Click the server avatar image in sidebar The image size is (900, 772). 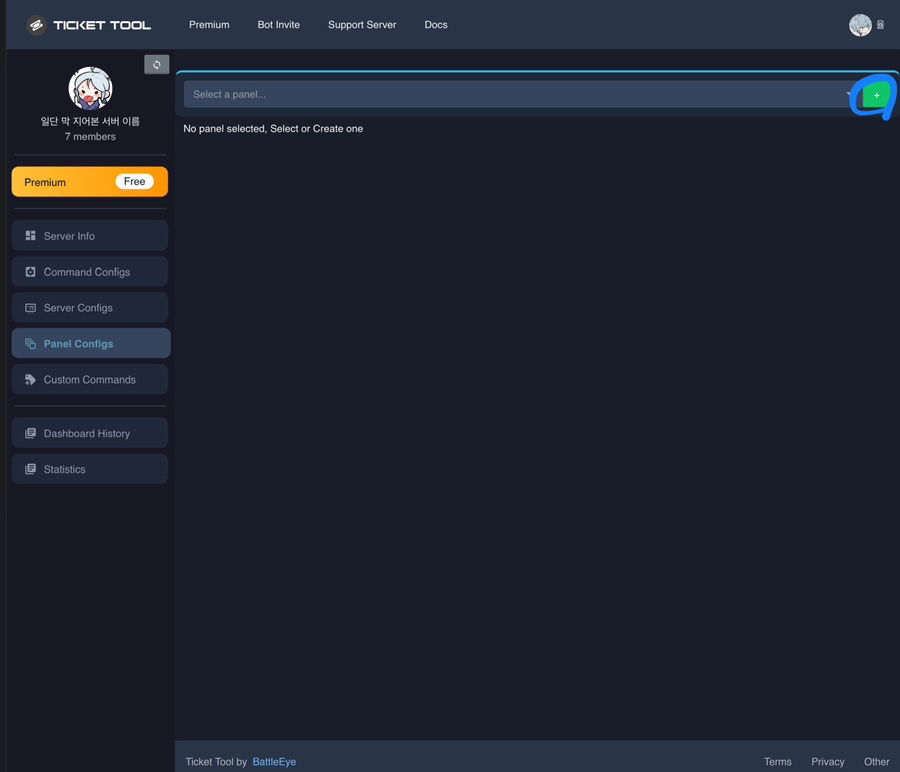pyautogui.click(x=90, y=88)
